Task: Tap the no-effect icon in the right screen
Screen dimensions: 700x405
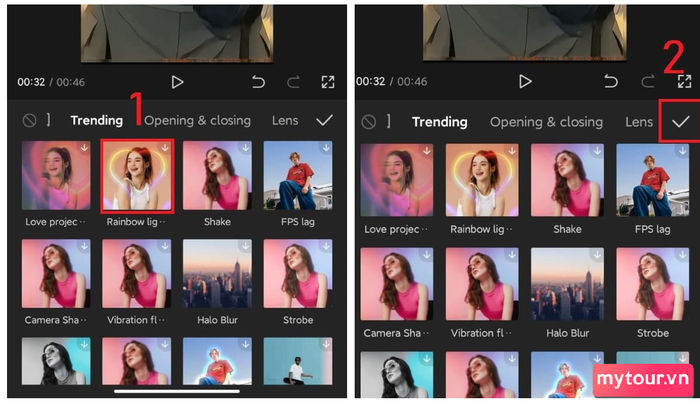Action: tap(369, 122)
